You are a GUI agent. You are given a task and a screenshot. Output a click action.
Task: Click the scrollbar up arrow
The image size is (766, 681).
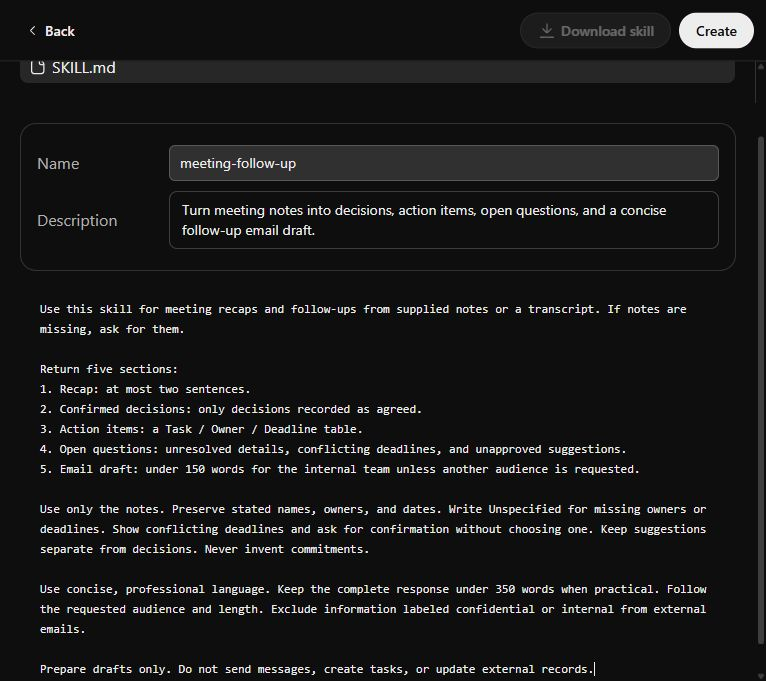(761, 67)
